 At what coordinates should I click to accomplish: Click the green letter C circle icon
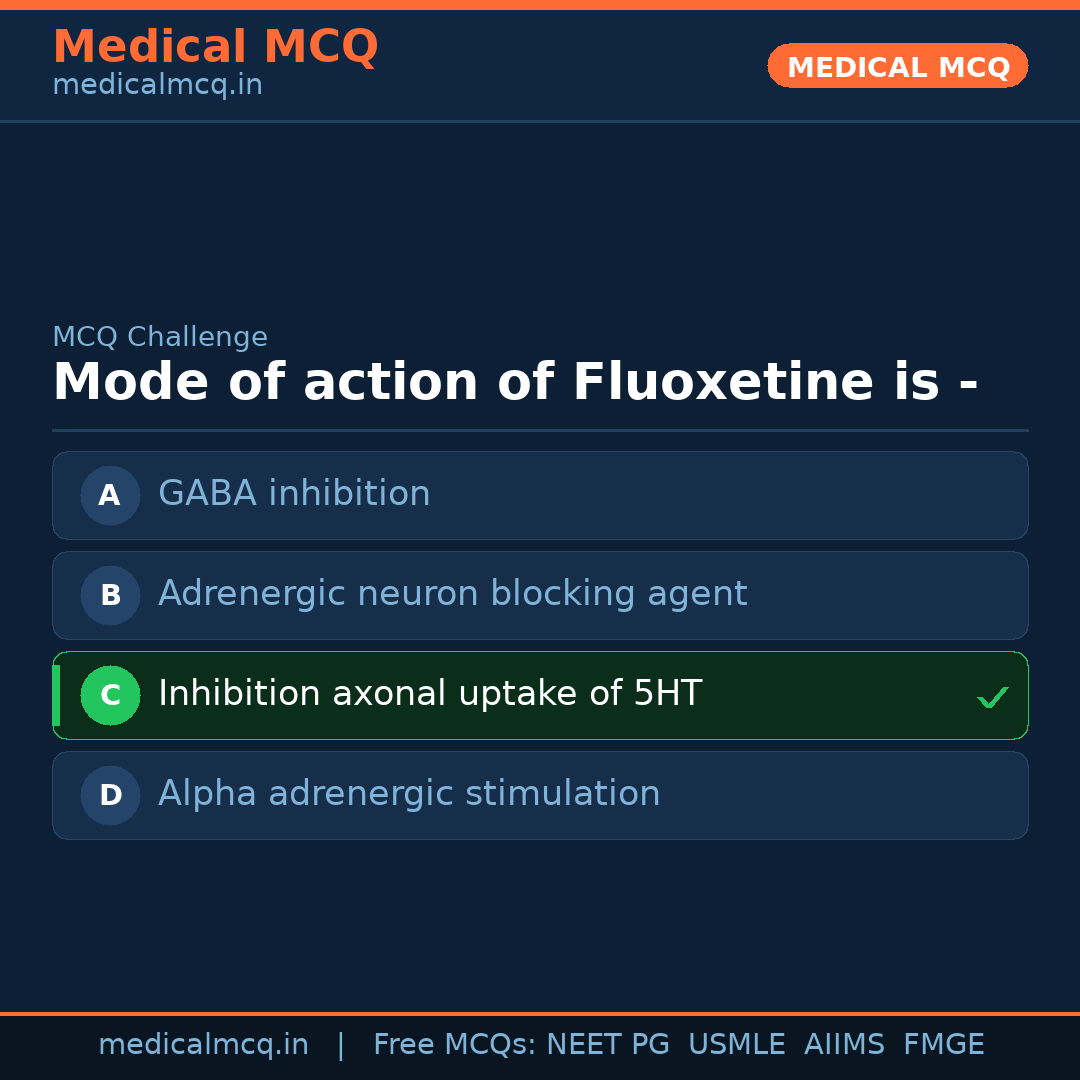[110, 695]
